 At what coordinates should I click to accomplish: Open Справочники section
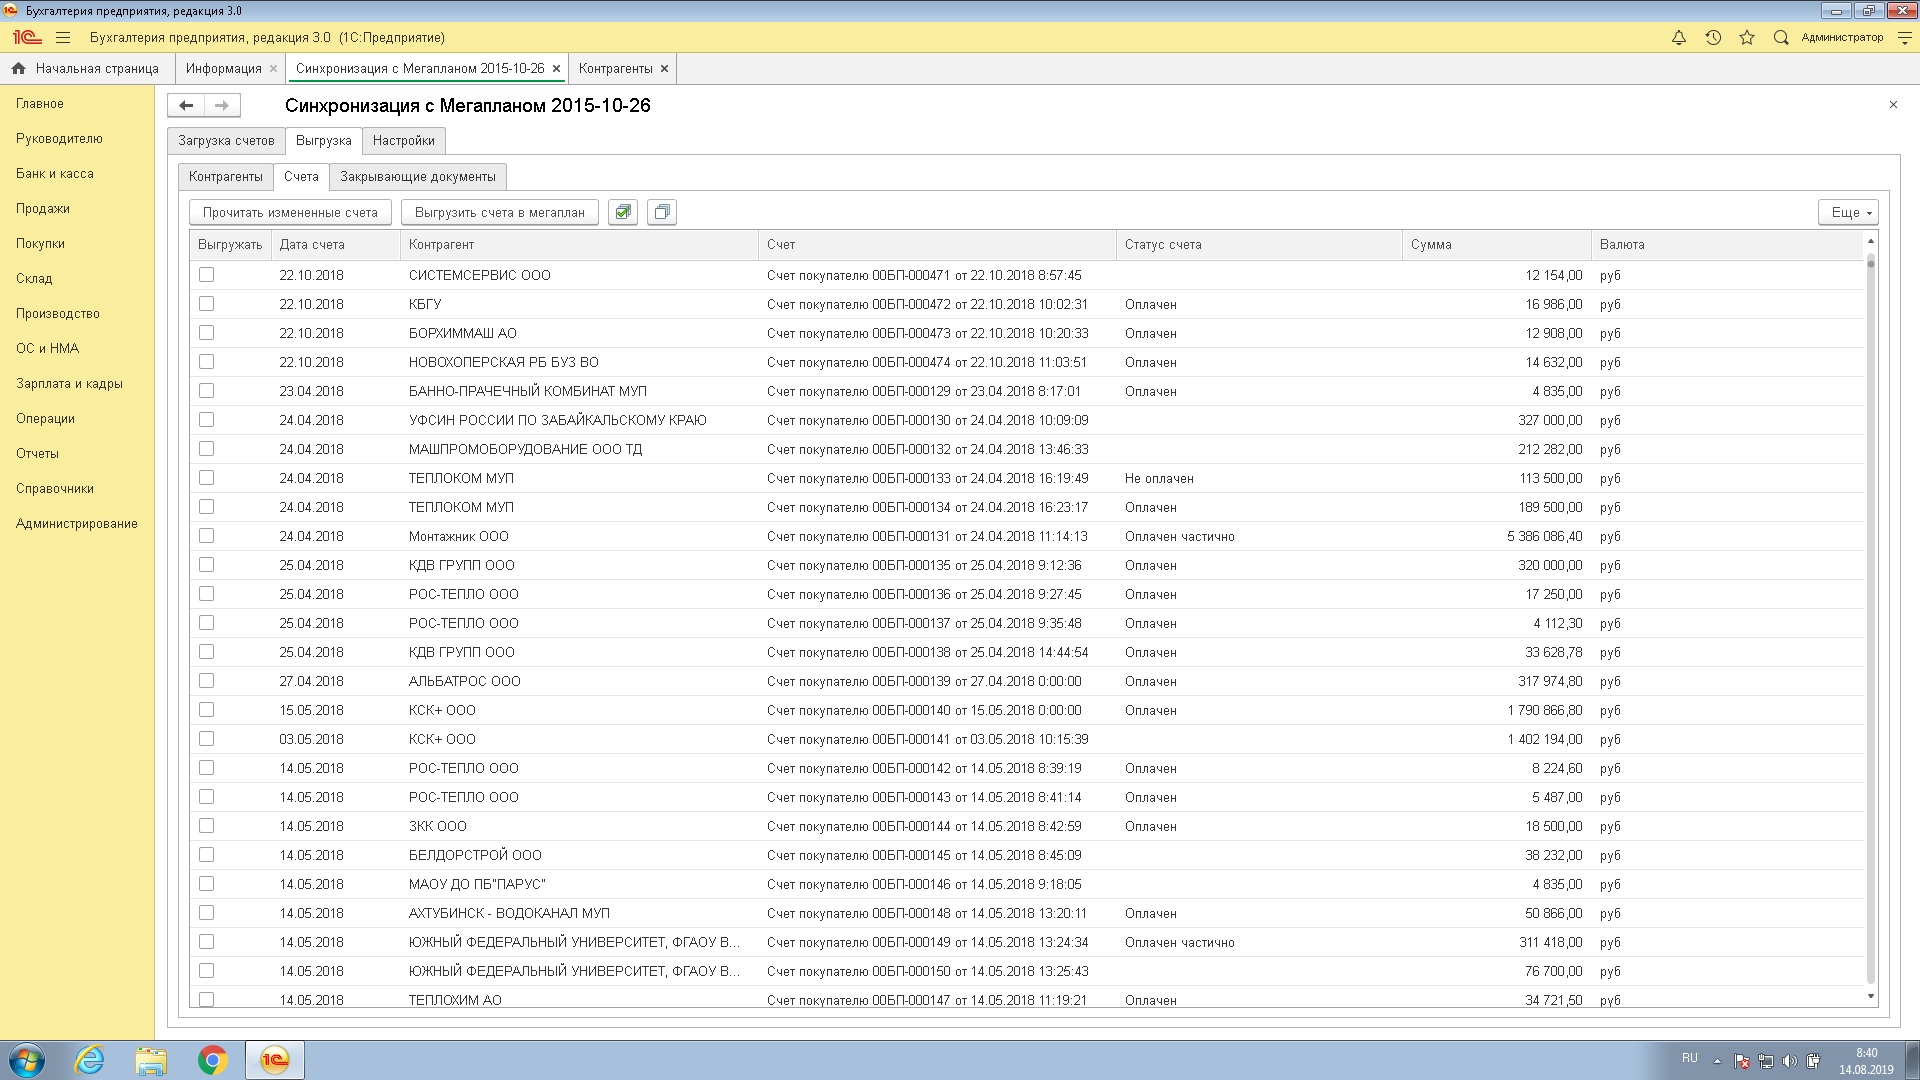[x=55, y=489]
